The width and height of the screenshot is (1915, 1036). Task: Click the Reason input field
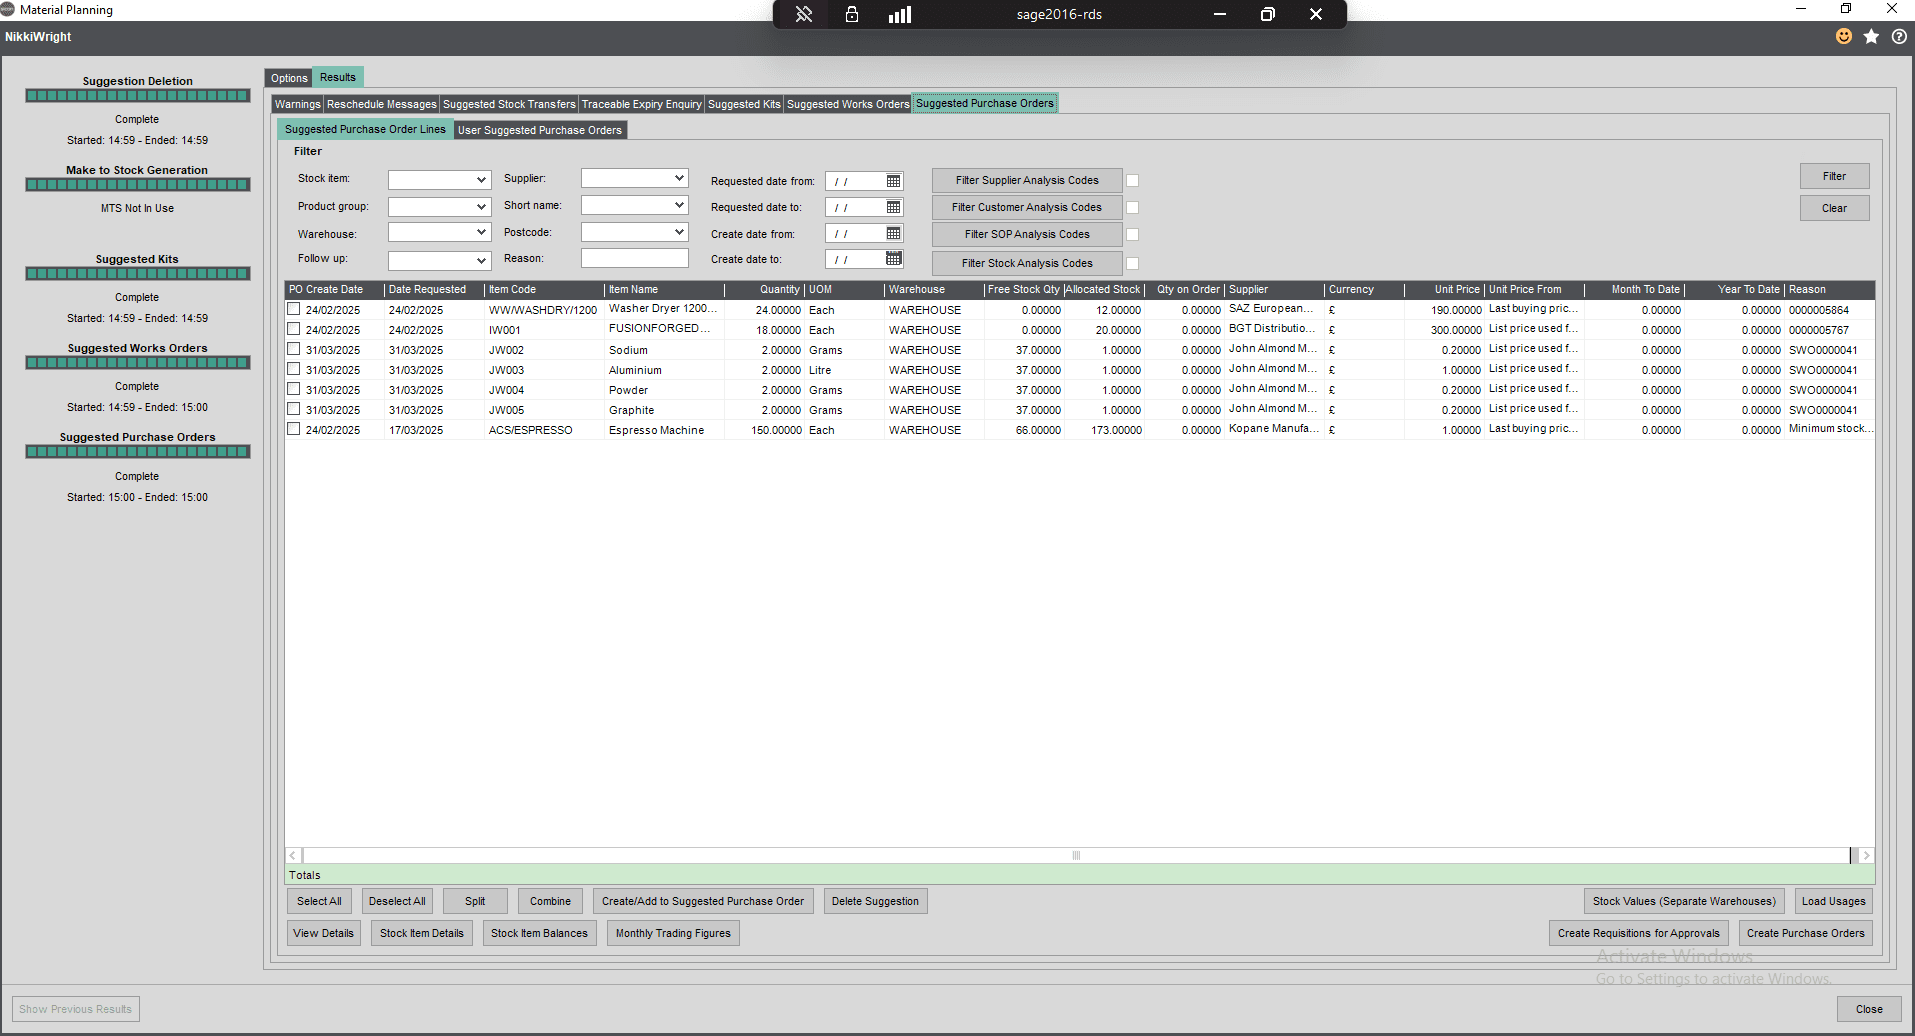(635, 258)
